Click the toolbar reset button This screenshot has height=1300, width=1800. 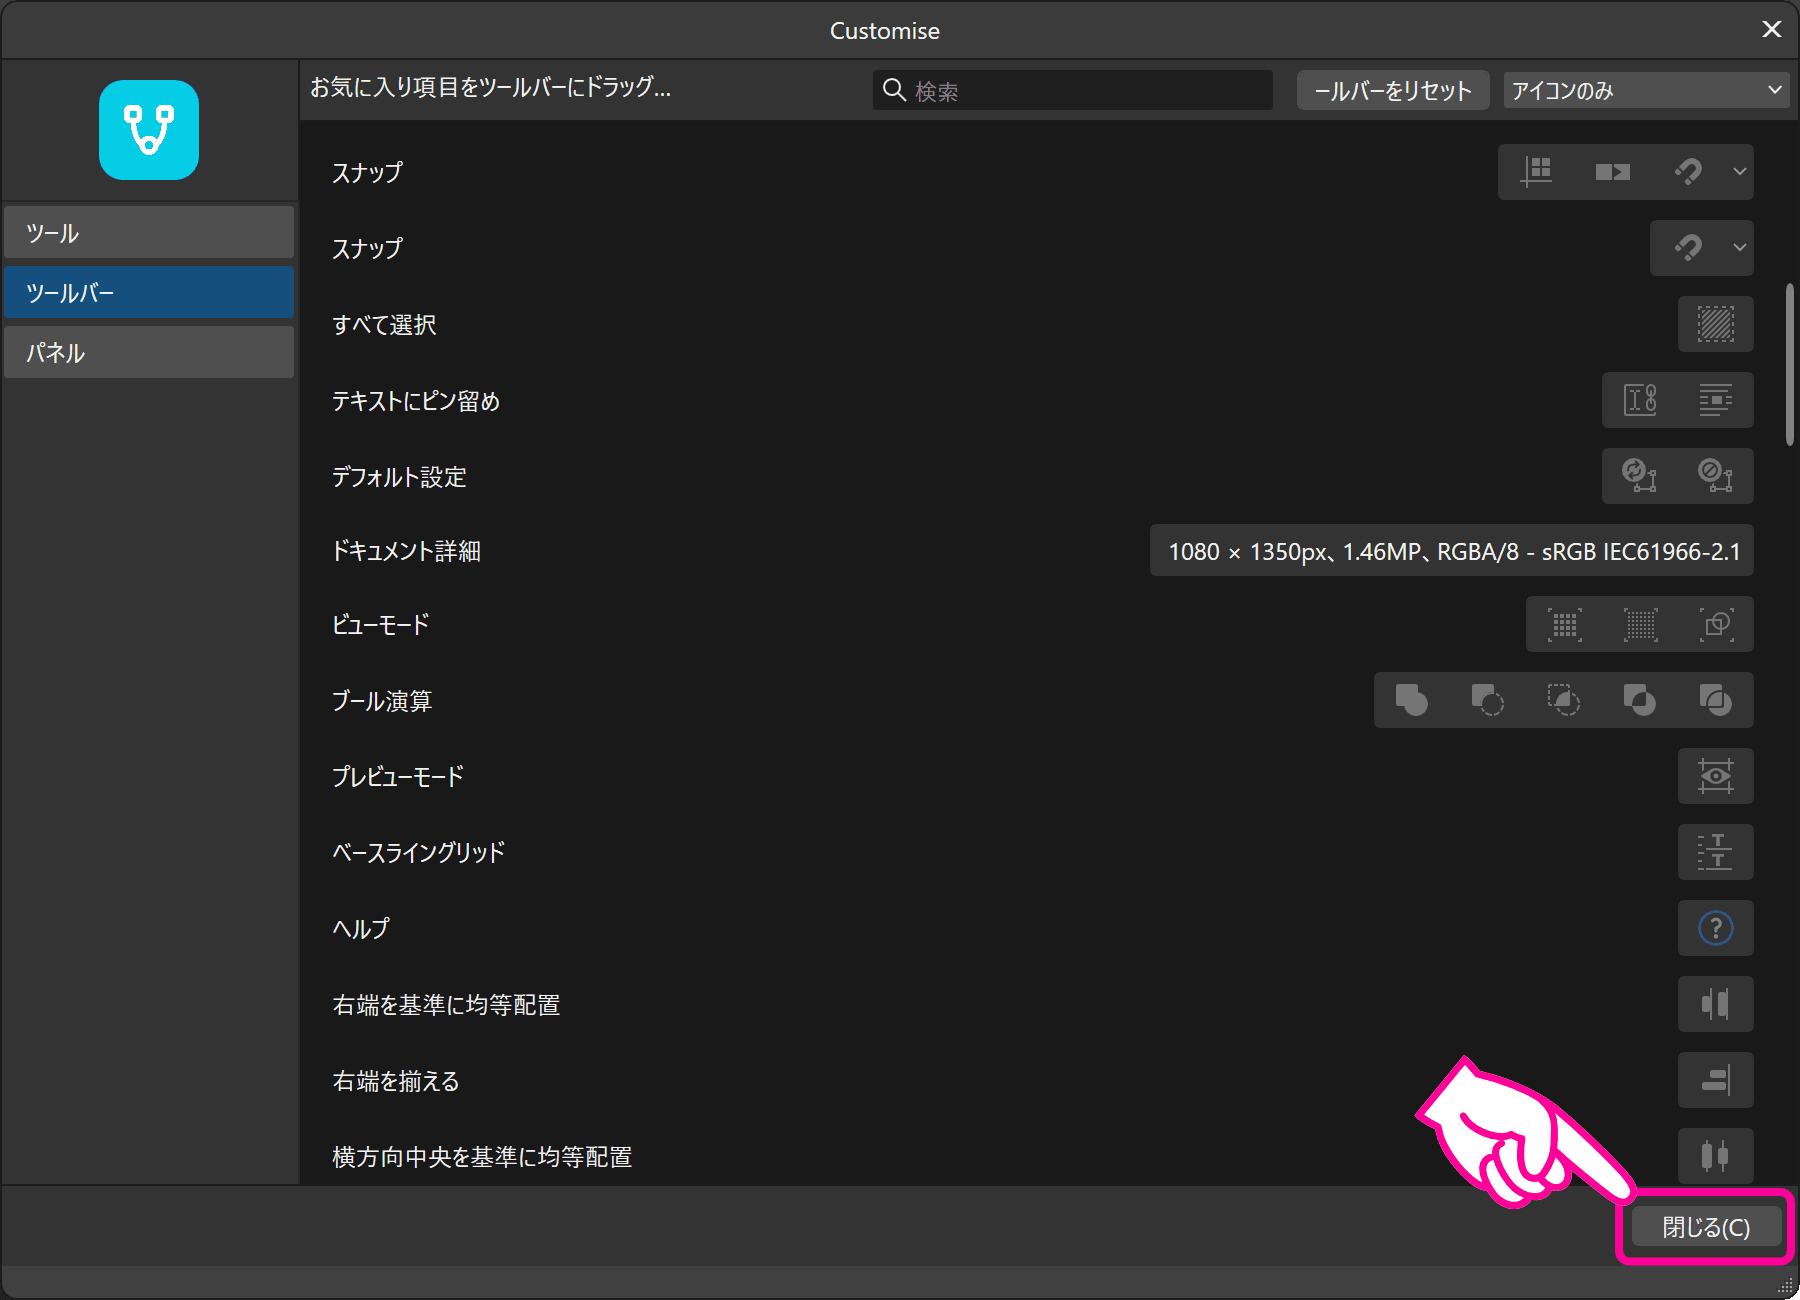pyautogui.click(x=1392, y=89)
